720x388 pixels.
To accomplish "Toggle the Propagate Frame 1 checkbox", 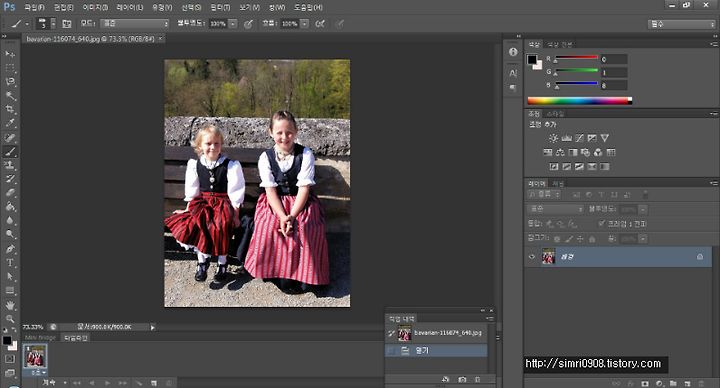I will point(602,223).
